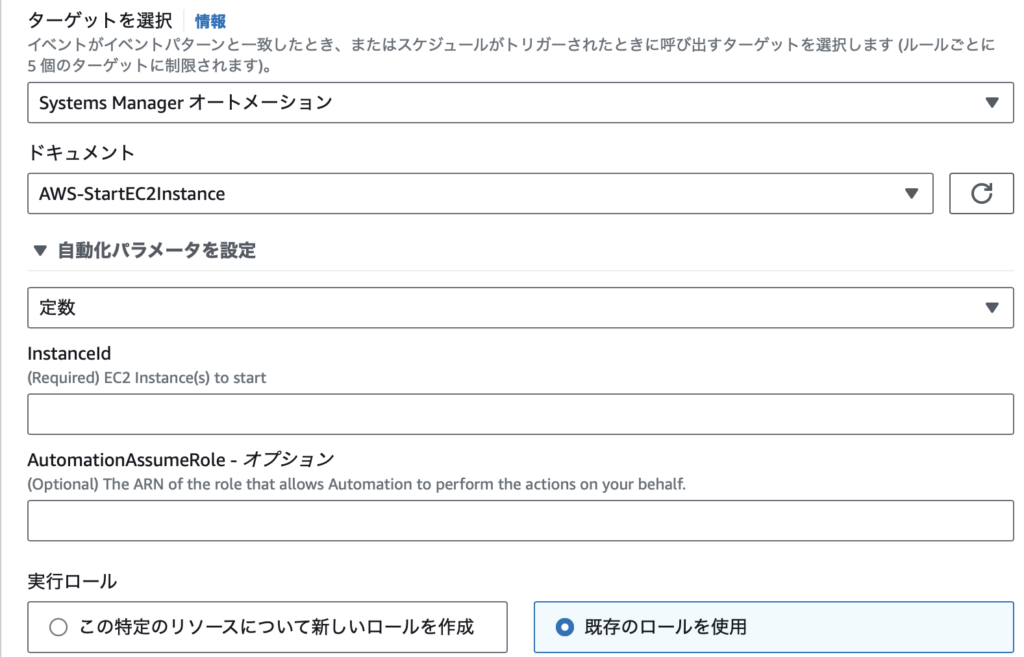Click the ドキュメント field label
The height and width of the screenshot is (657, 1024).
click(x=81, y=153)
